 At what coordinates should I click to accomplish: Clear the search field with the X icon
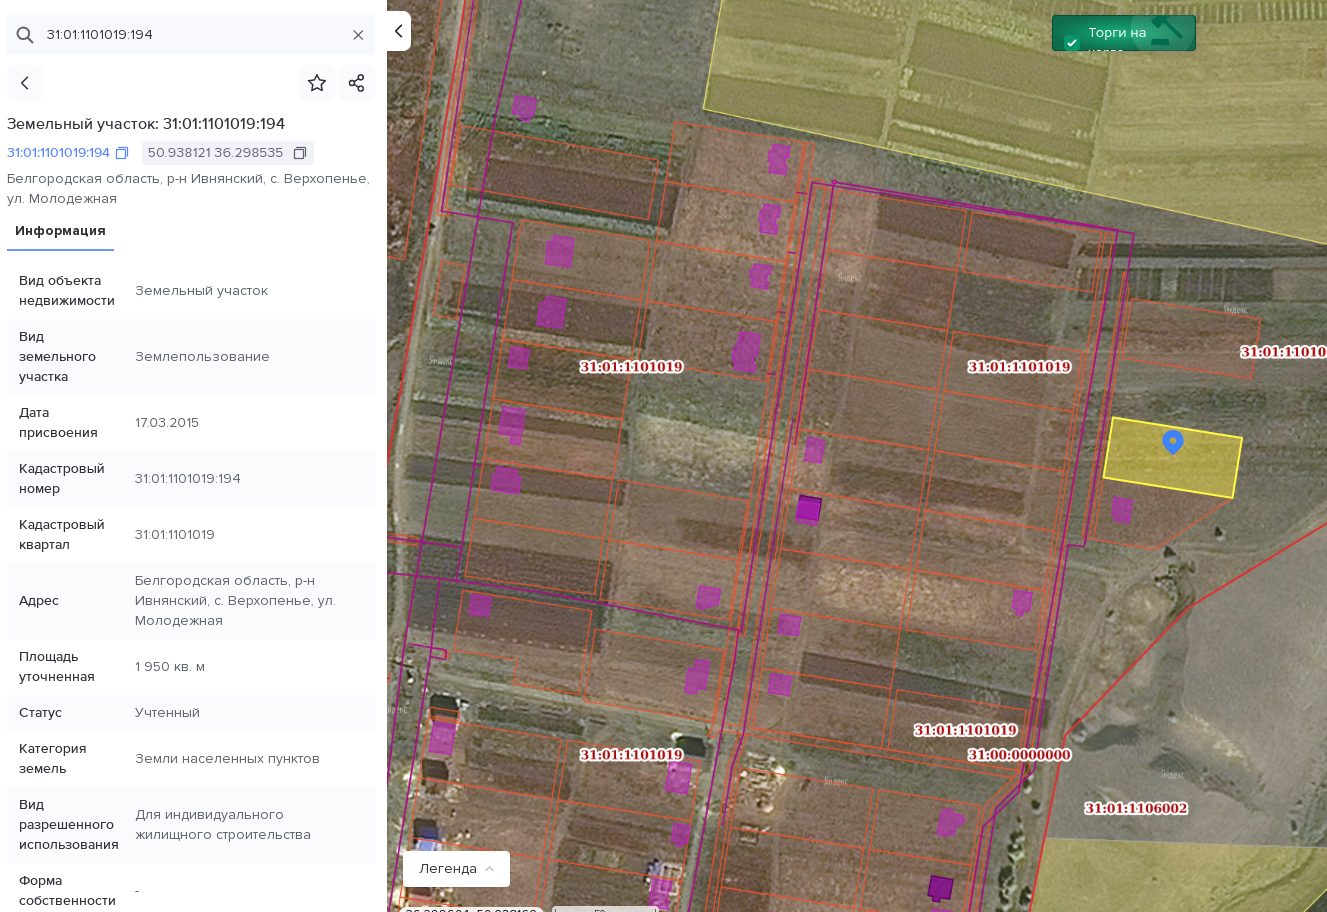[x=358, y=35]
